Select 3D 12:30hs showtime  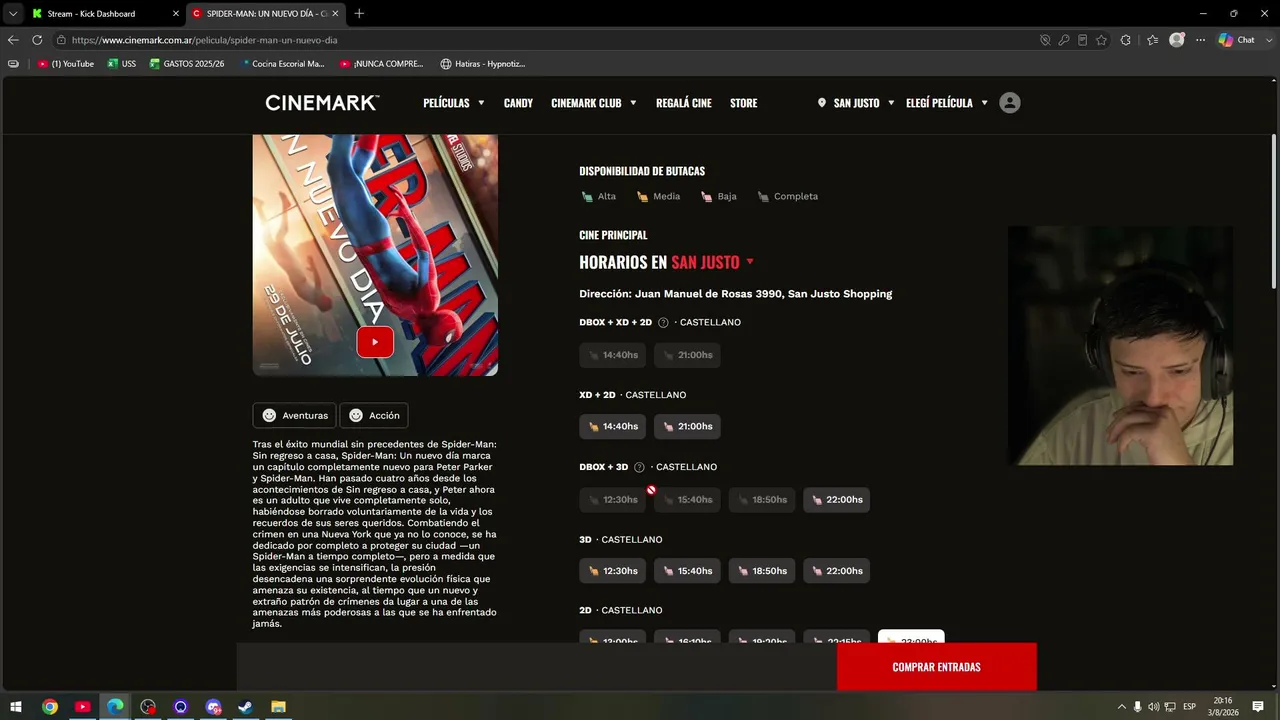pos(613,571)
